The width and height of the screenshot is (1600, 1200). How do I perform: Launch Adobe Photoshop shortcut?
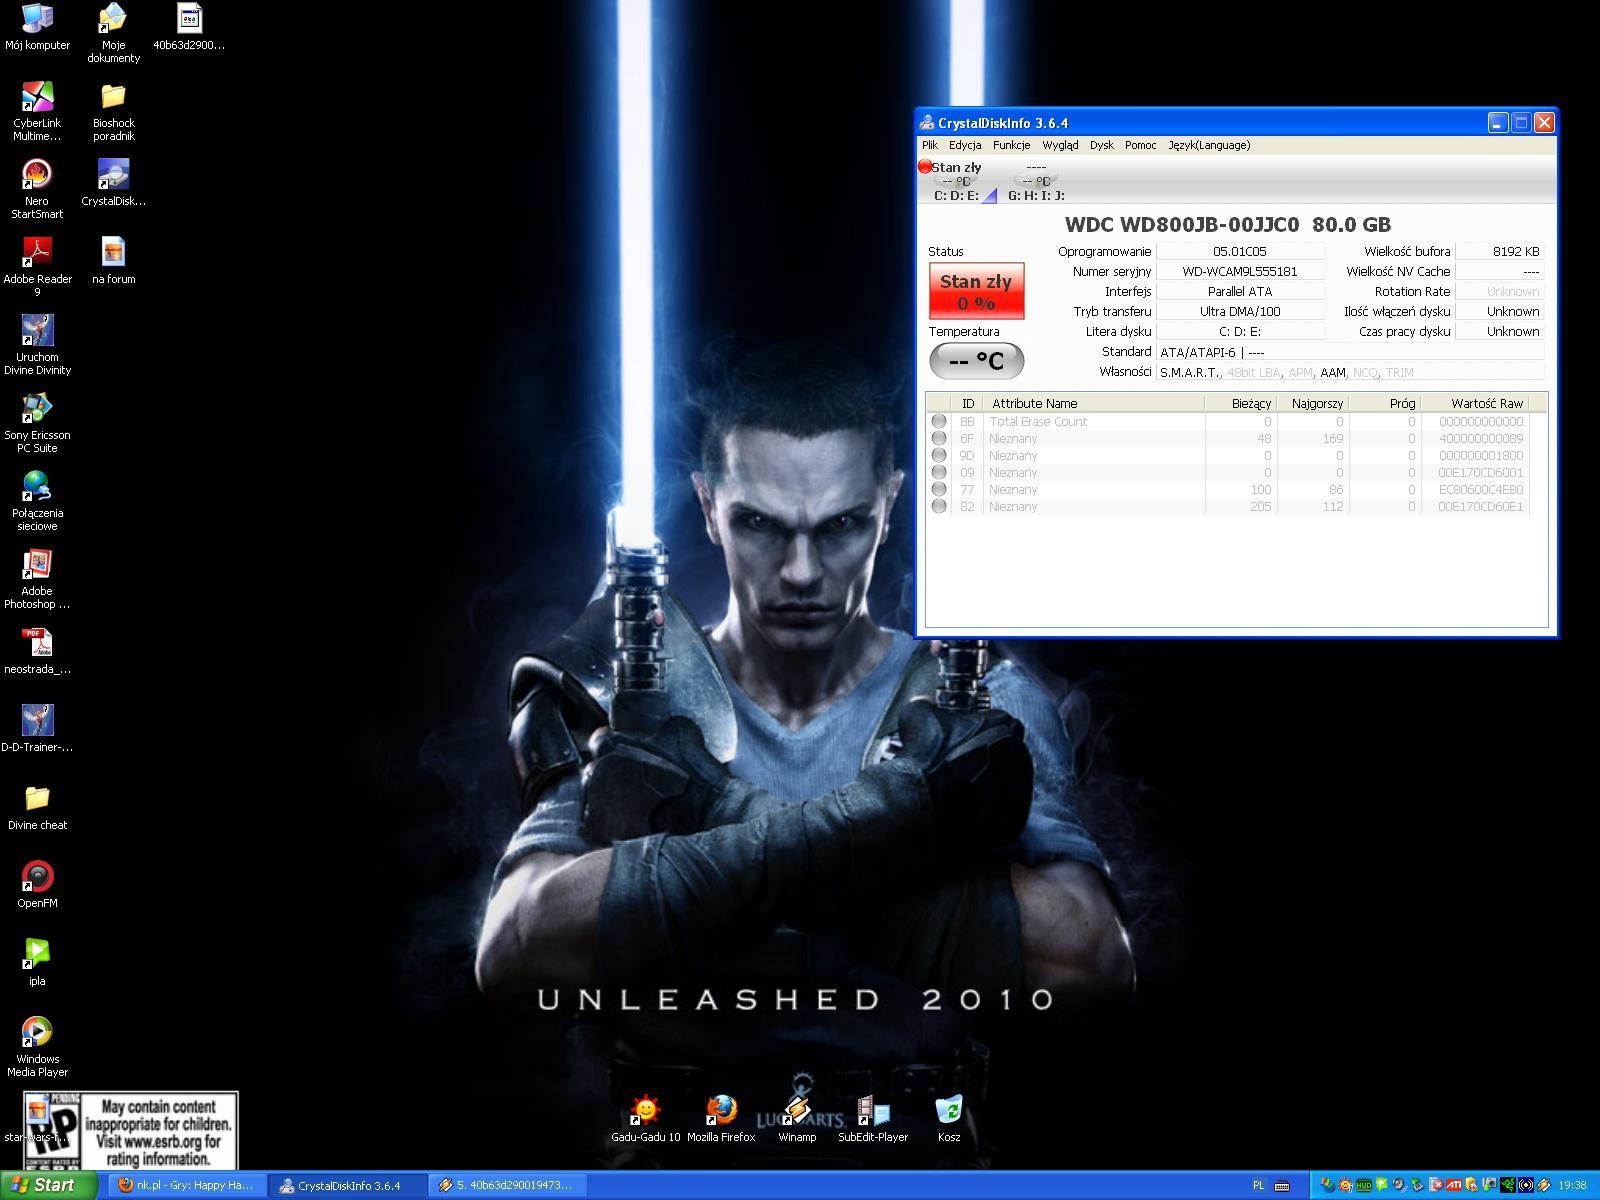[x=37, y=579]
